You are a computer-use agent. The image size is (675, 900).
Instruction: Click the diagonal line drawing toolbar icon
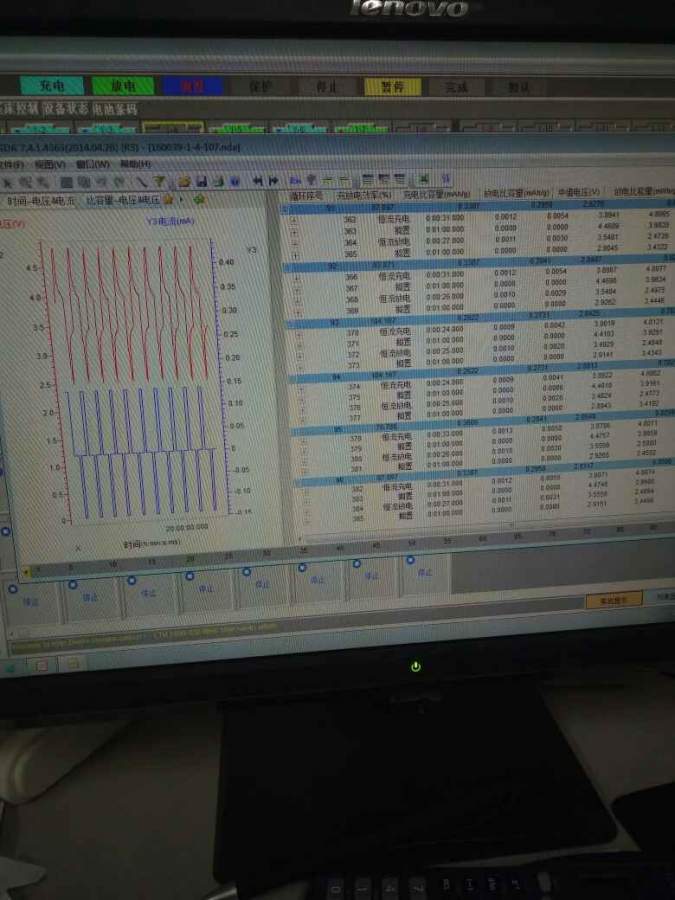coord(142,182)
